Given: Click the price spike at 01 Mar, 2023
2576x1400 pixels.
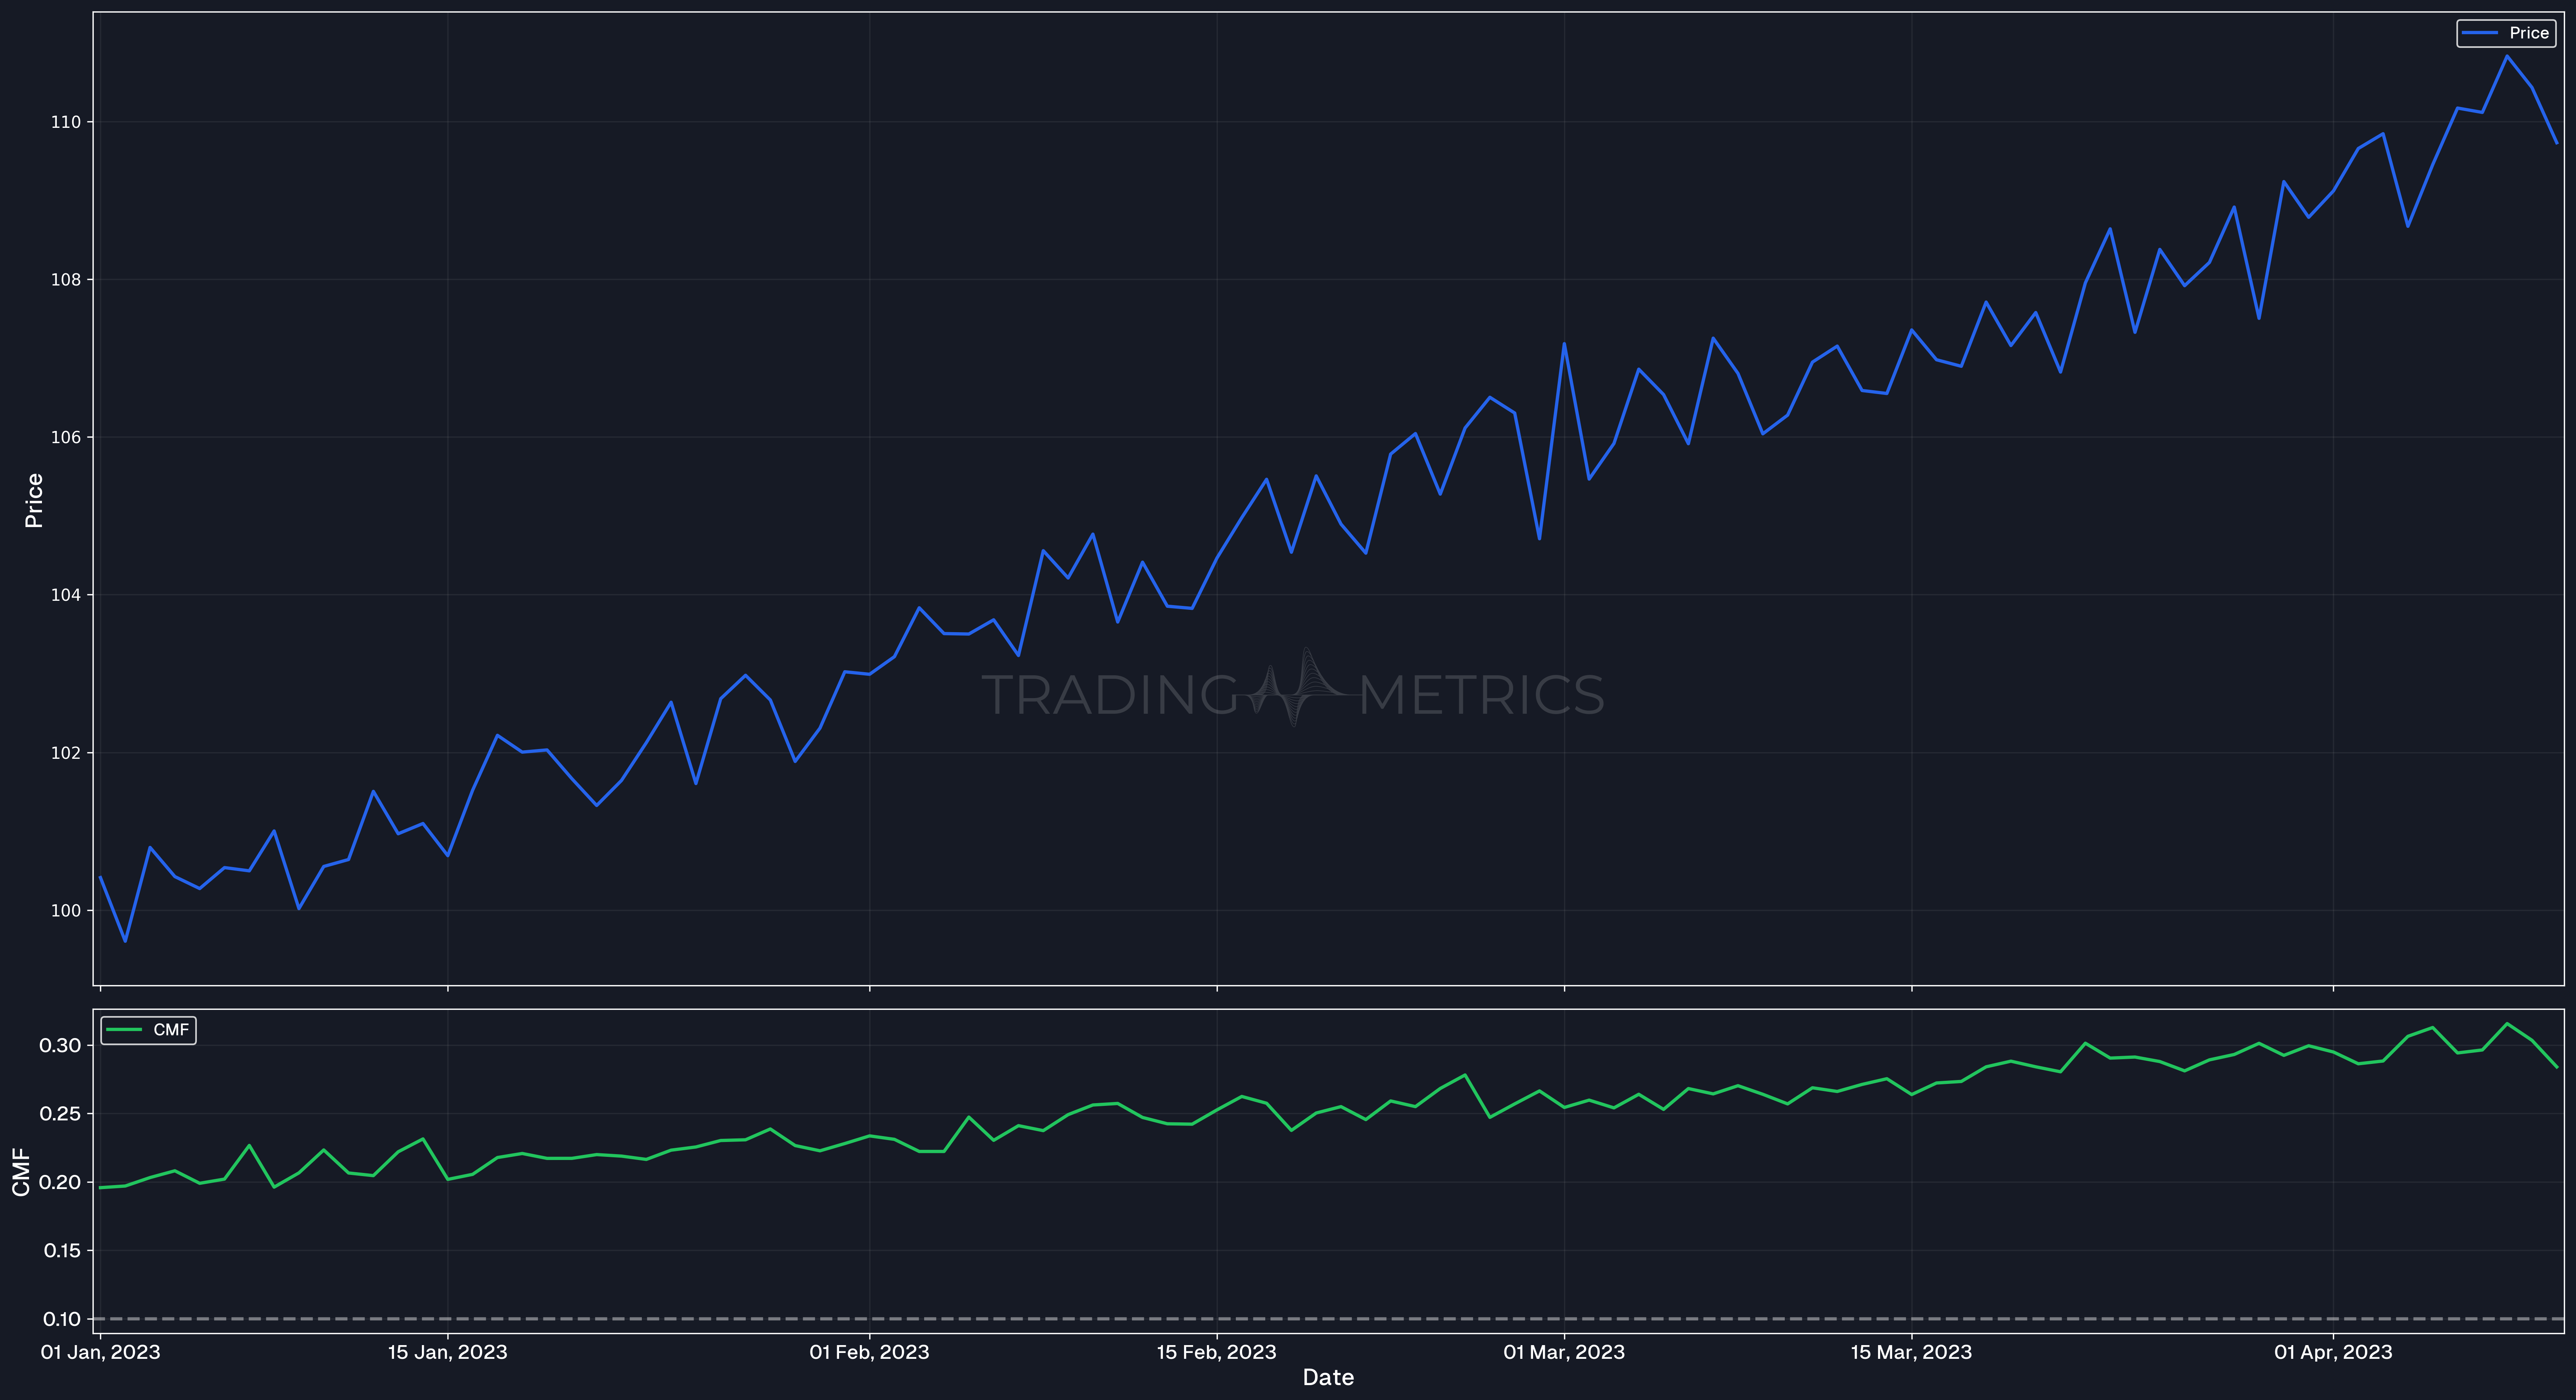Looking at the screenshot, I should 1564,344.
